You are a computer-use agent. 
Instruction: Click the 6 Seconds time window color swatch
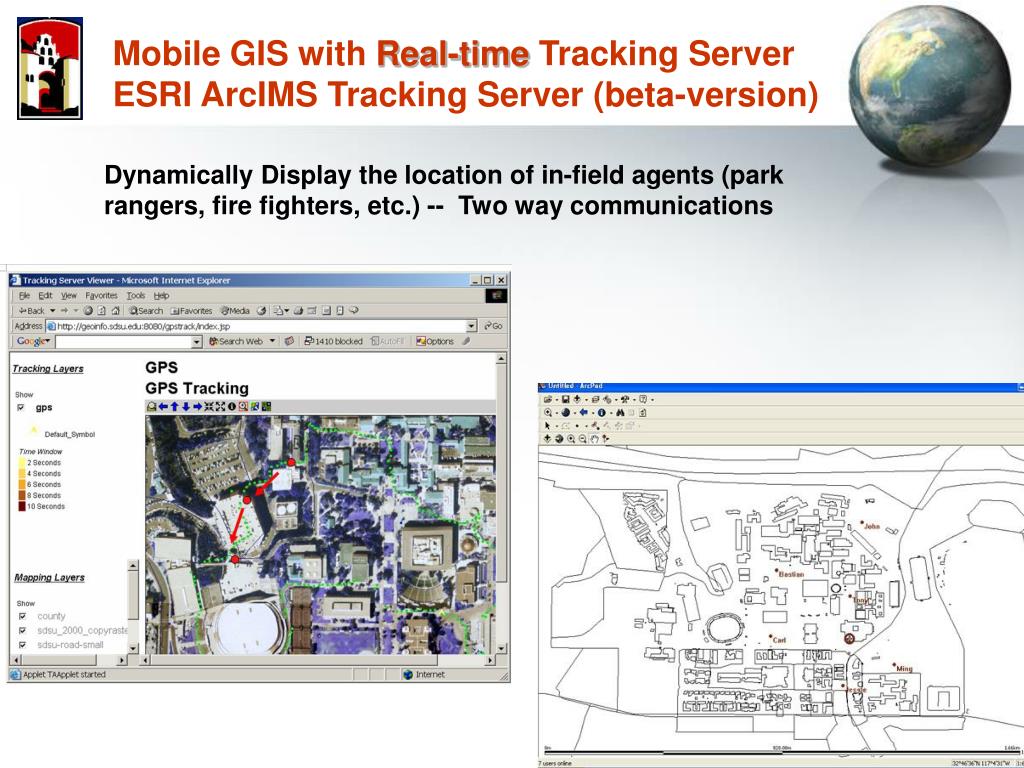pos(22,485)
